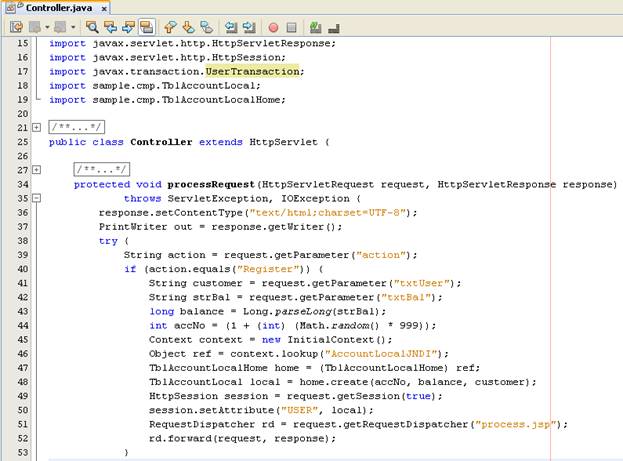Click collapsed /**...*/ box on line 21
623x461 pixels.
(x=77, y=127)
